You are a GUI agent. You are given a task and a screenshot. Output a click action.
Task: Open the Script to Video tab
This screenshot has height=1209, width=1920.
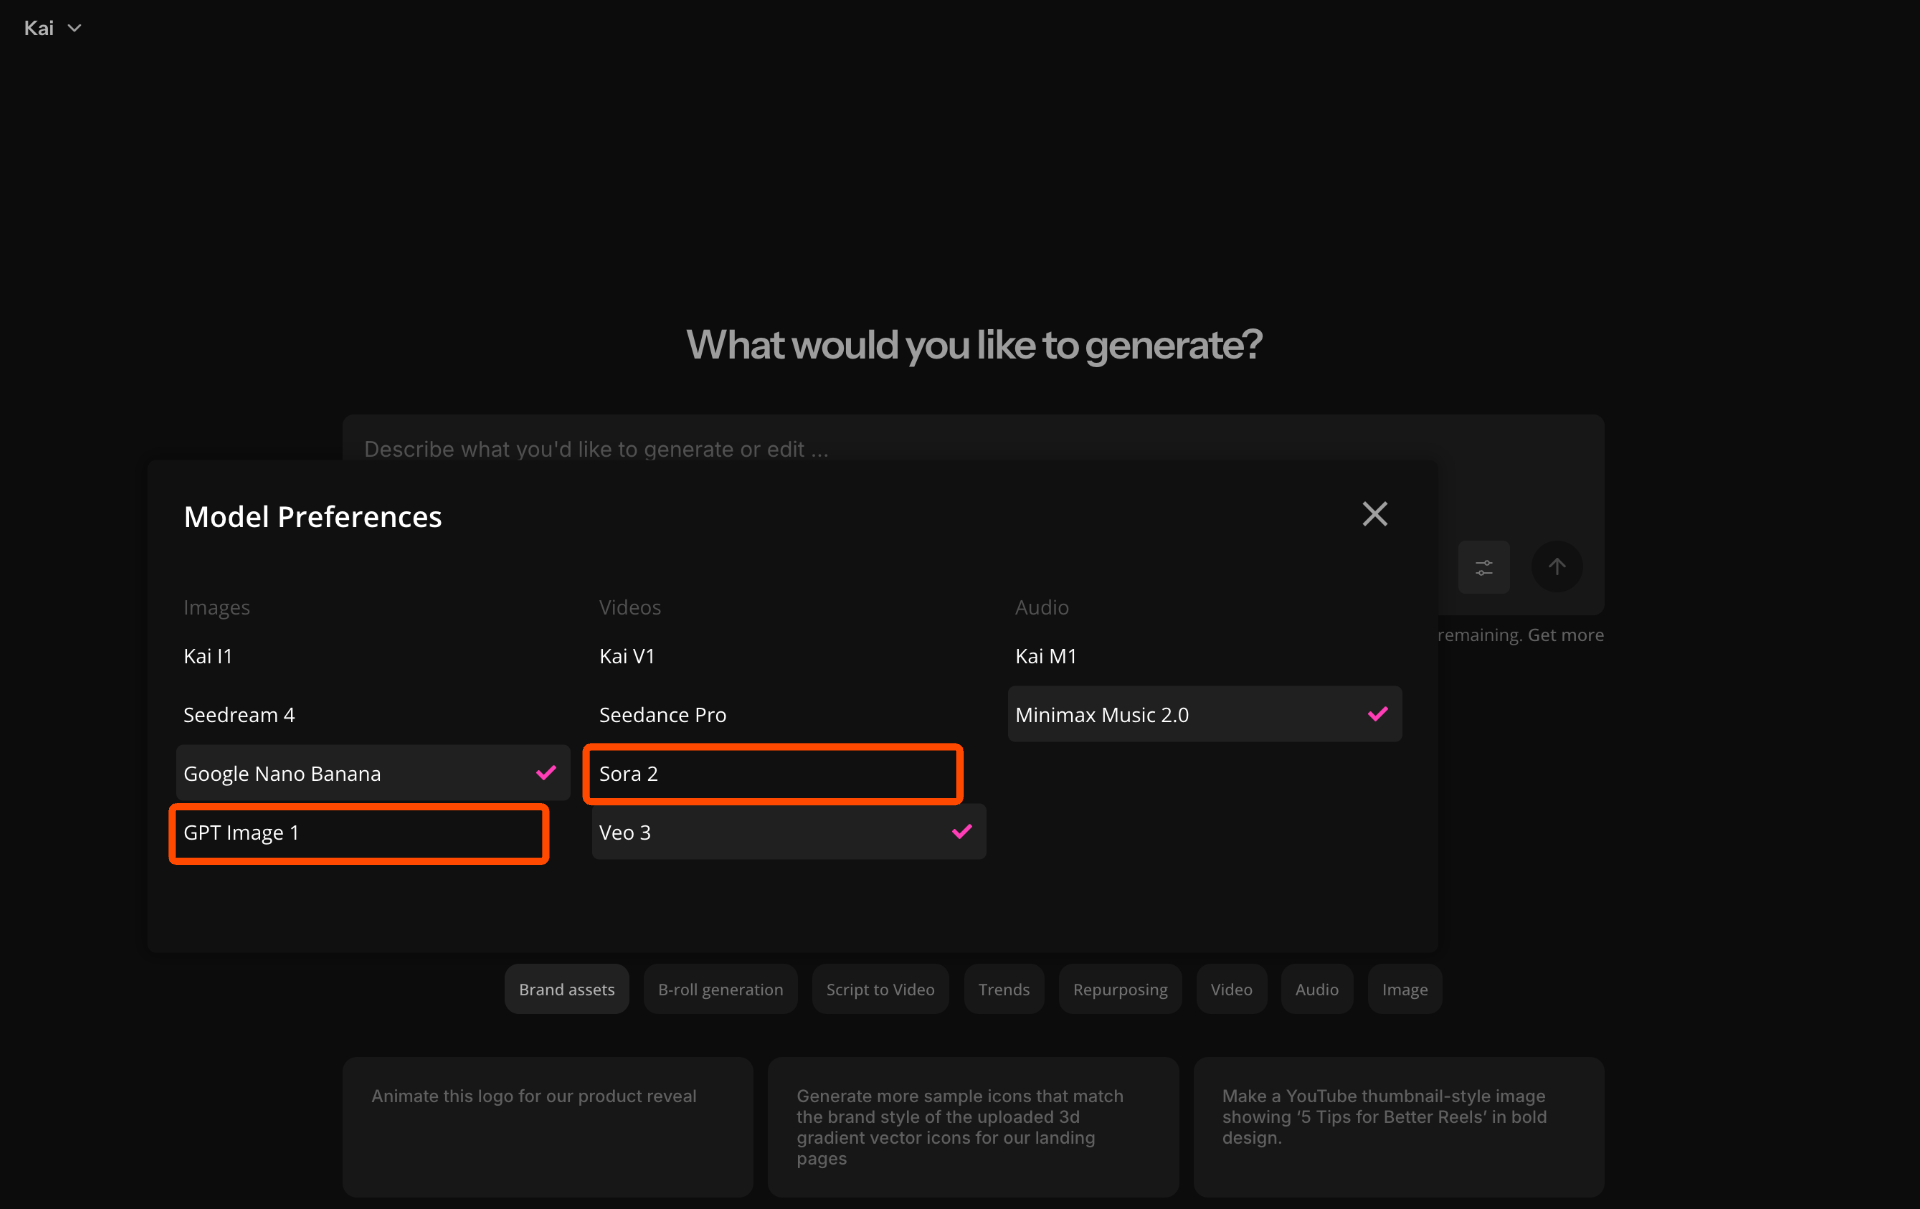880,989
